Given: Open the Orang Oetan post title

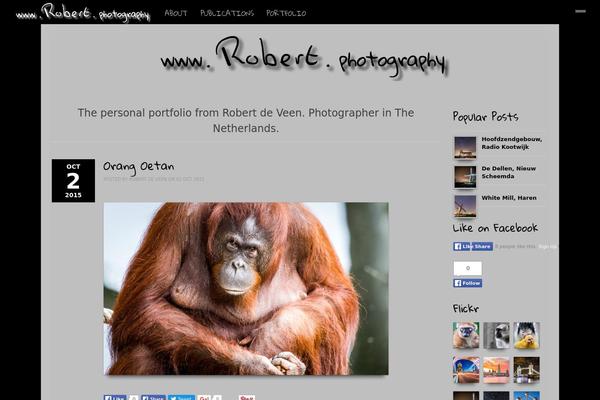Looking at the screenshot, I should (139, 167).
